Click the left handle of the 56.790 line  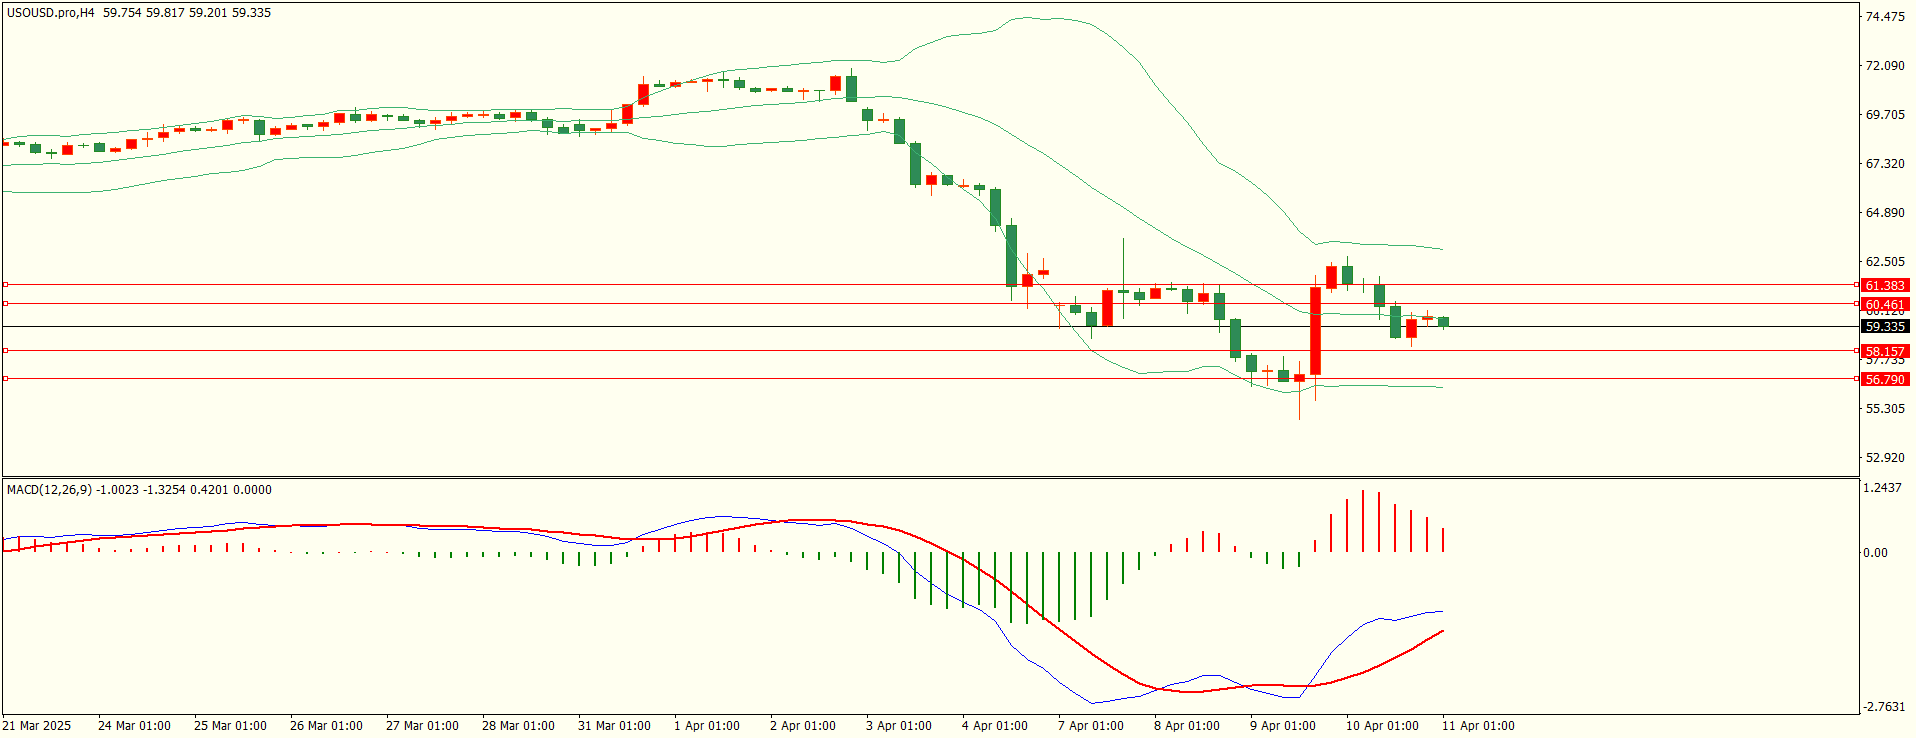6,378
